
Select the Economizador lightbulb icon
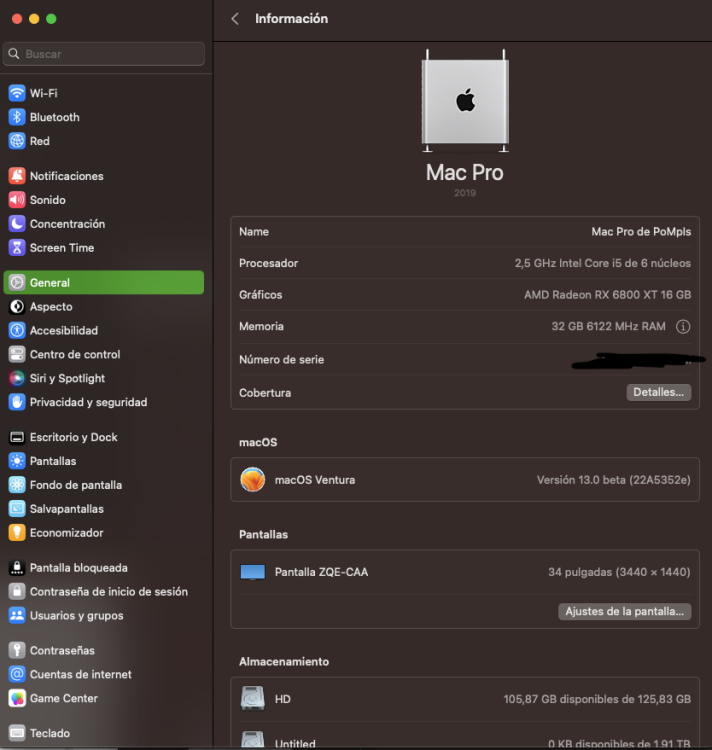17,532
